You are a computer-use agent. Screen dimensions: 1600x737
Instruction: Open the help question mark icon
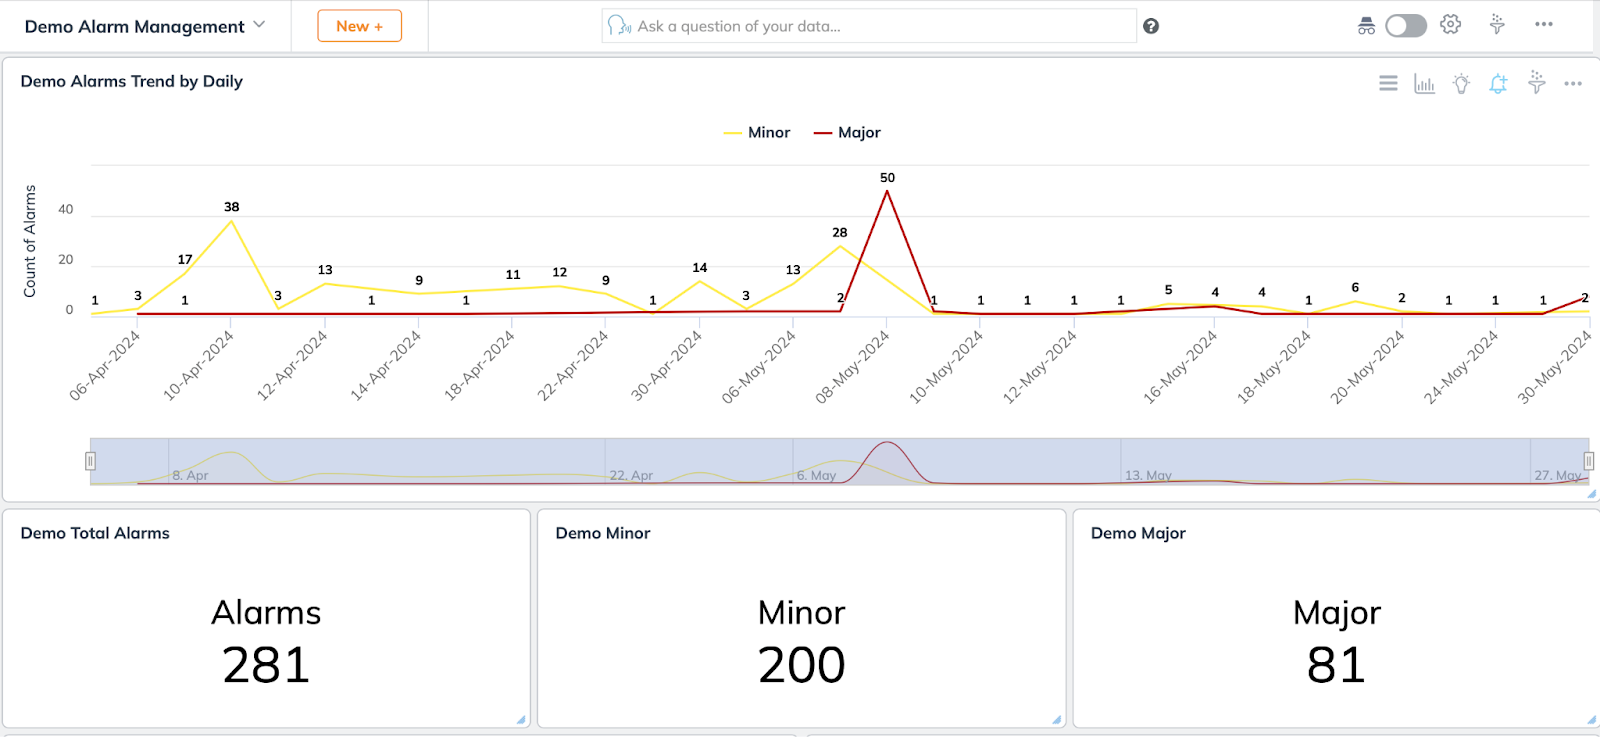coord(1151,26)
